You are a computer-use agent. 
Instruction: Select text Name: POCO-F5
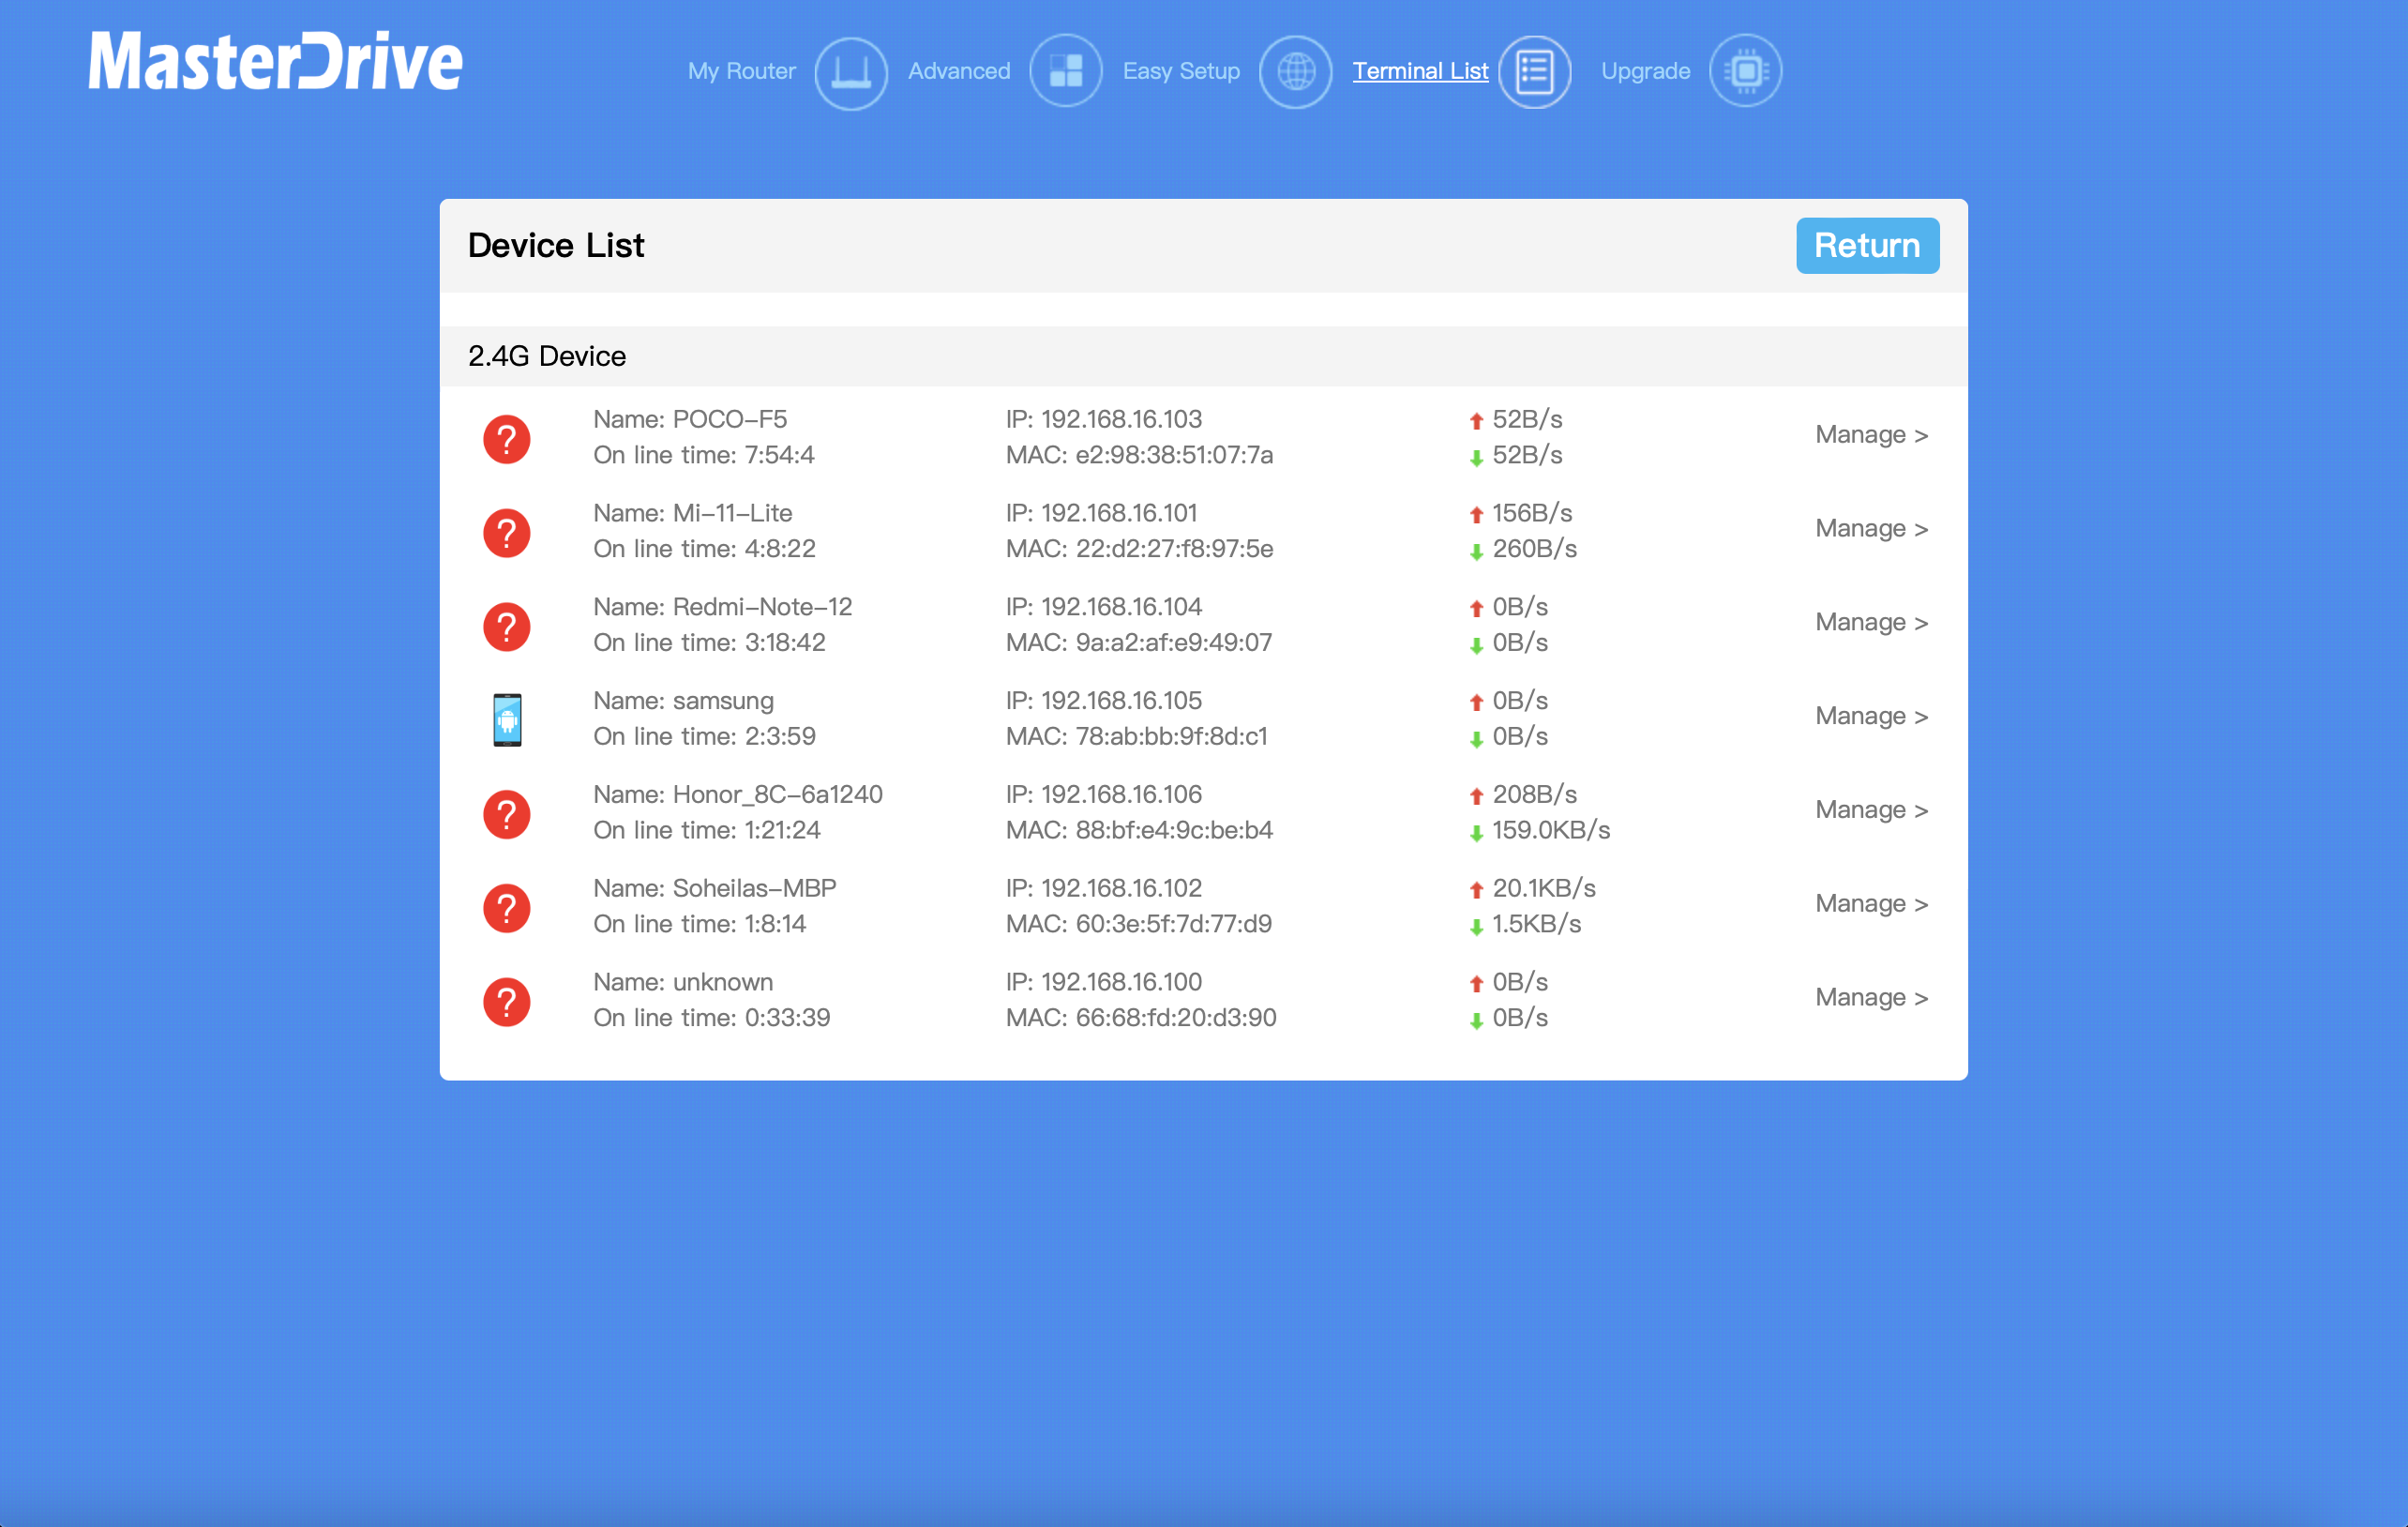(x=690, y=419)
